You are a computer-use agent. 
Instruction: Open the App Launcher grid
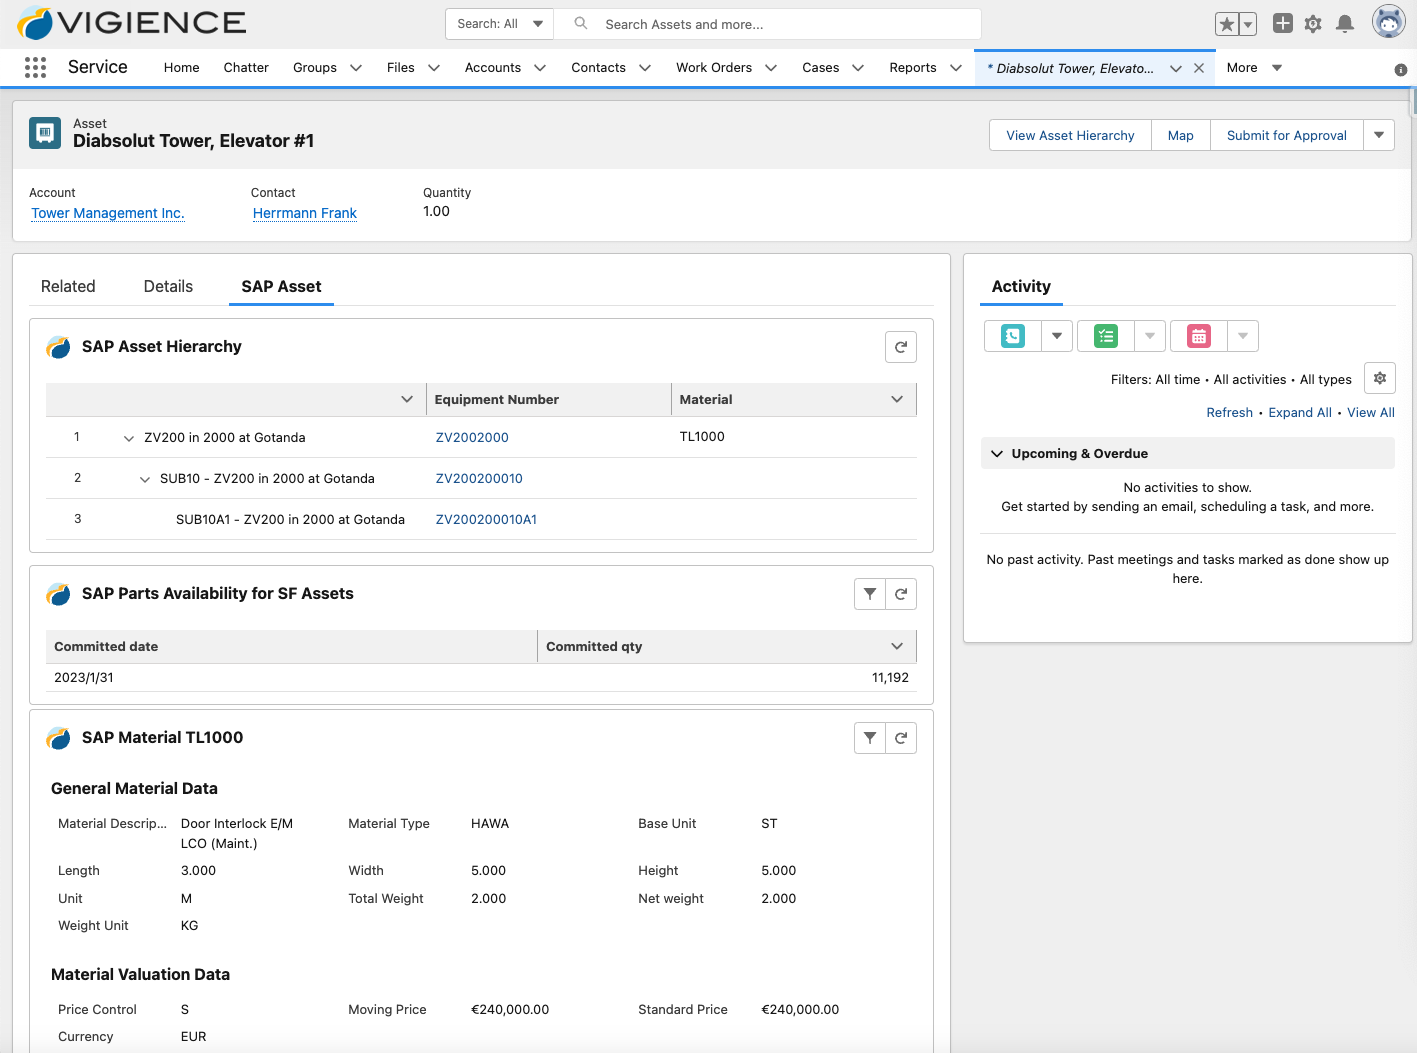(x=35, y=67)
